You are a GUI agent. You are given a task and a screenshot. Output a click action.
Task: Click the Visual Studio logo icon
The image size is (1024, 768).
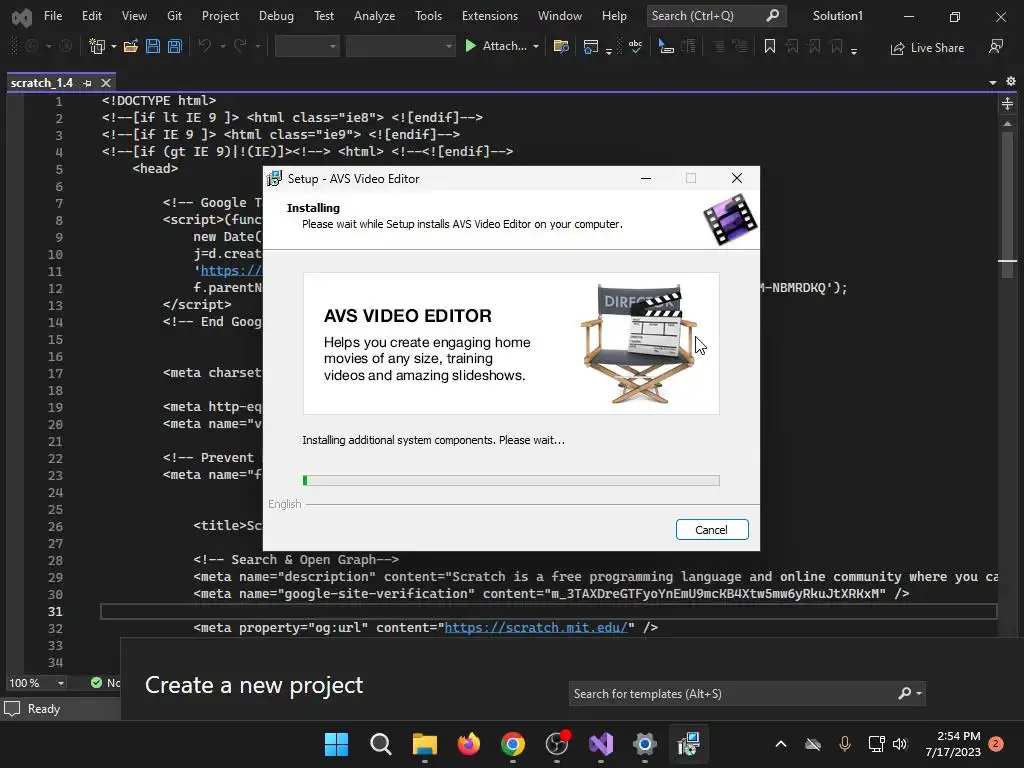pyautogui.click(x=22, y=17)
